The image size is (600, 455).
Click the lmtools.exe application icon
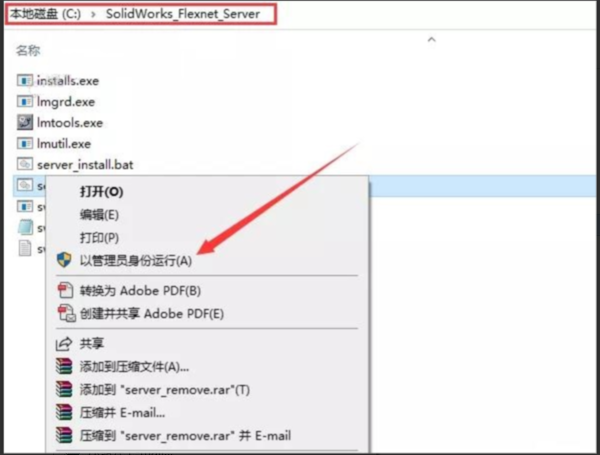[x=25, y=122]
